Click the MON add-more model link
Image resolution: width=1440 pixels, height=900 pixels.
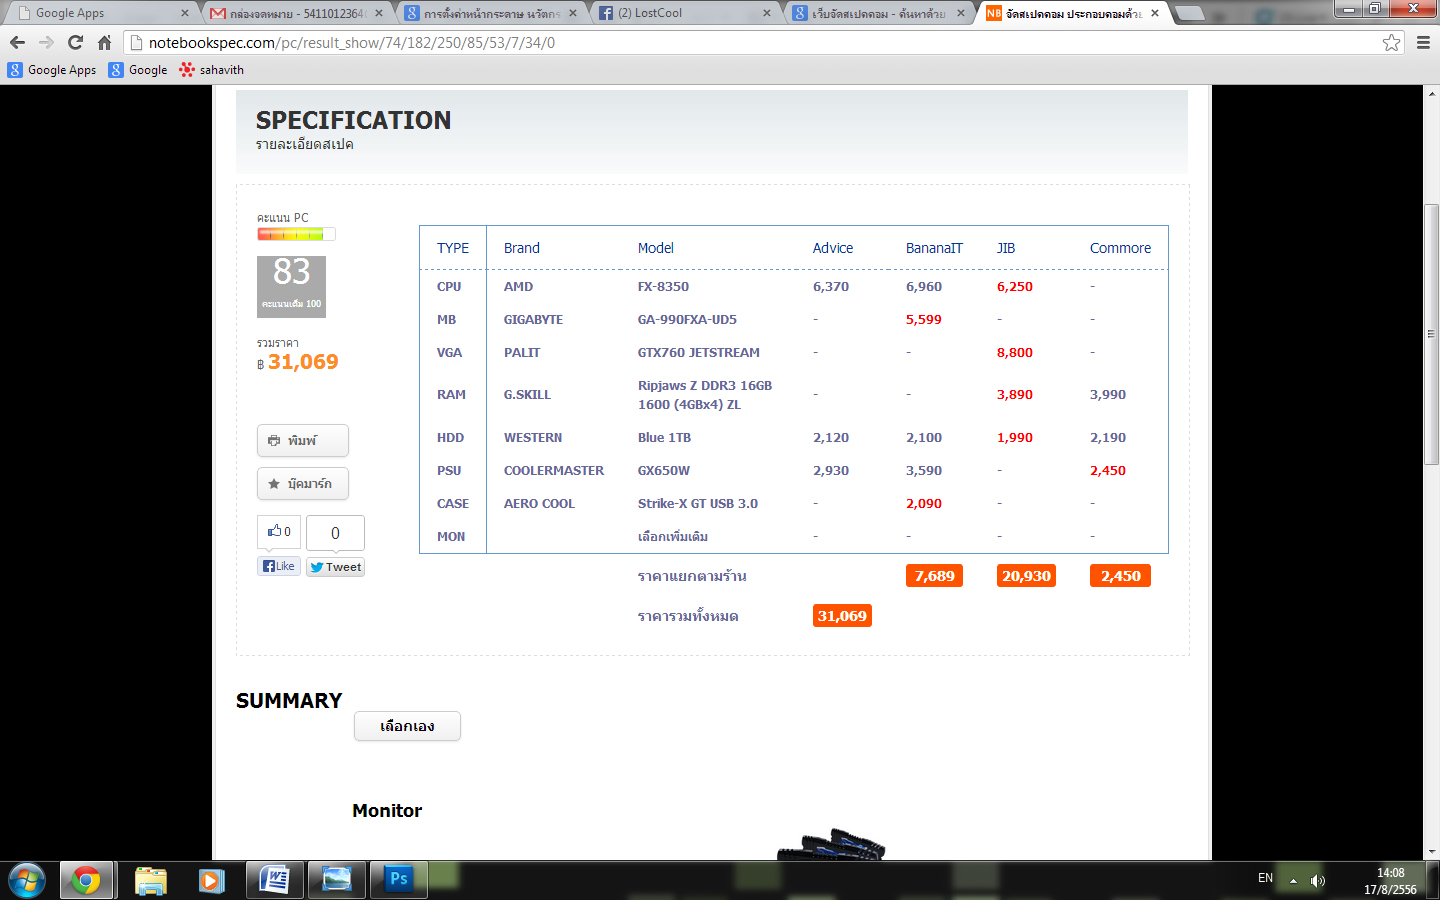pos(673,537)
